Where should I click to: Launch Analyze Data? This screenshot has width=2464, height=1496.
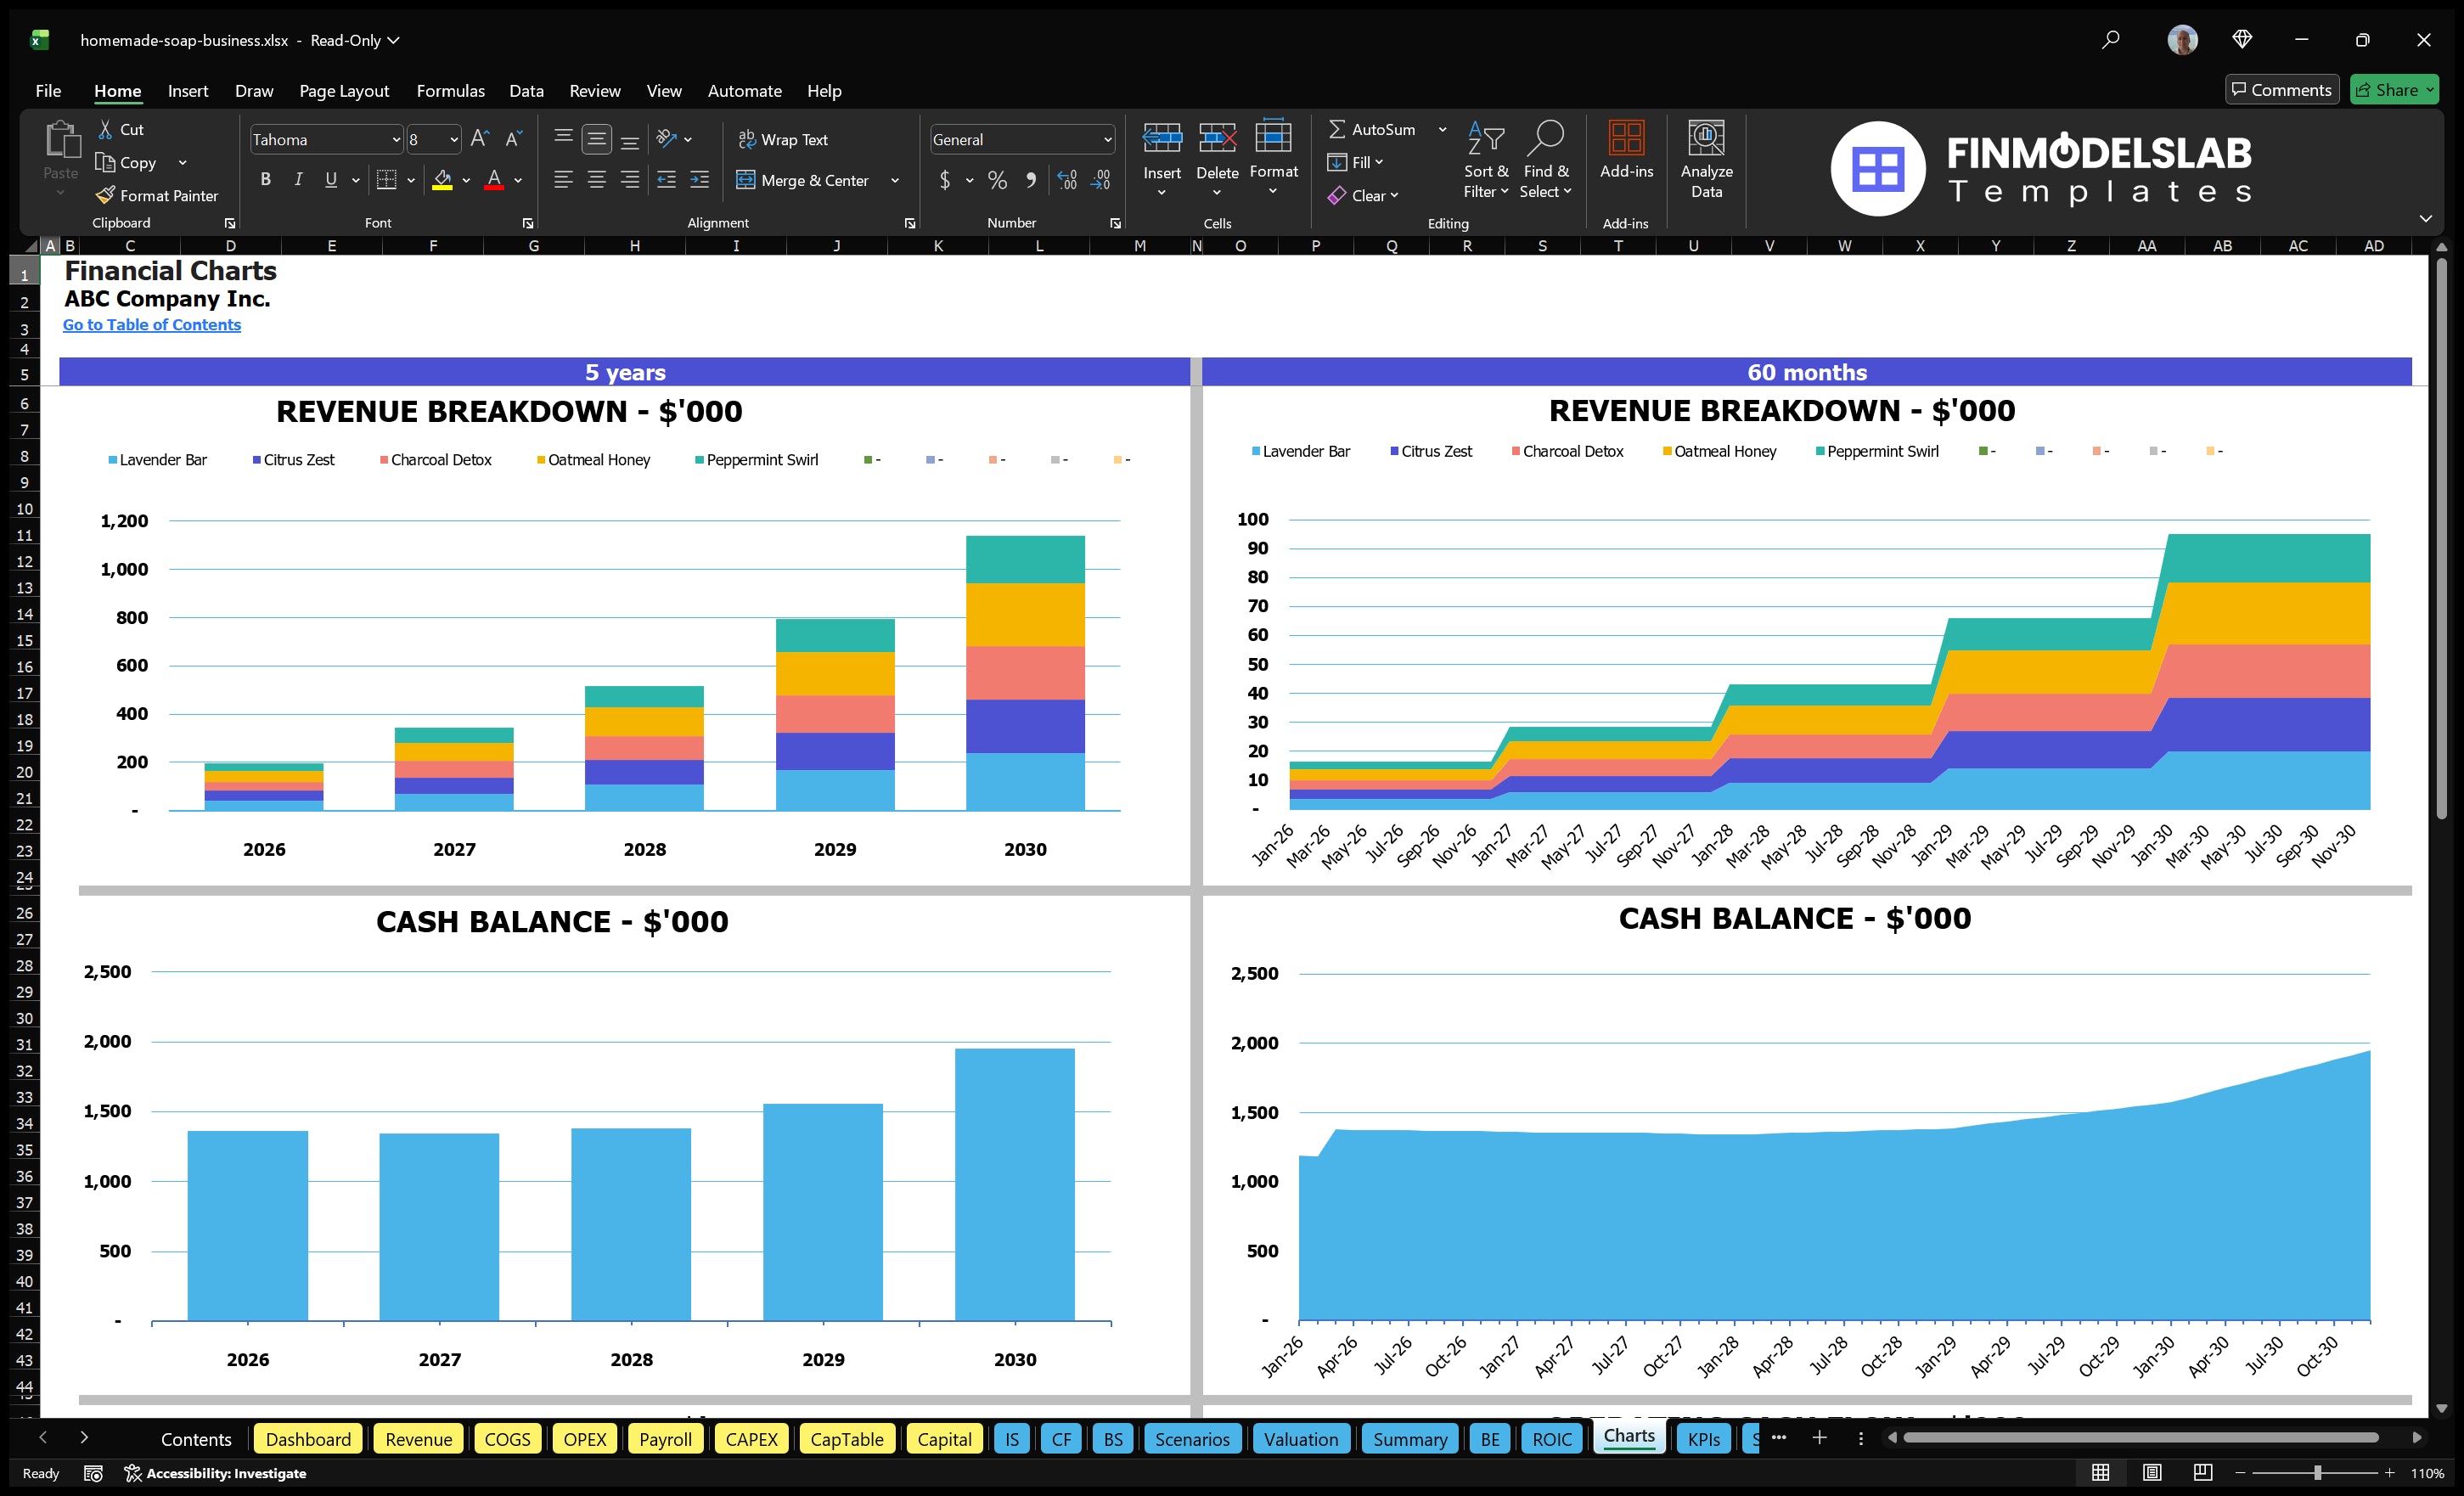click(x=1707, y=160)
